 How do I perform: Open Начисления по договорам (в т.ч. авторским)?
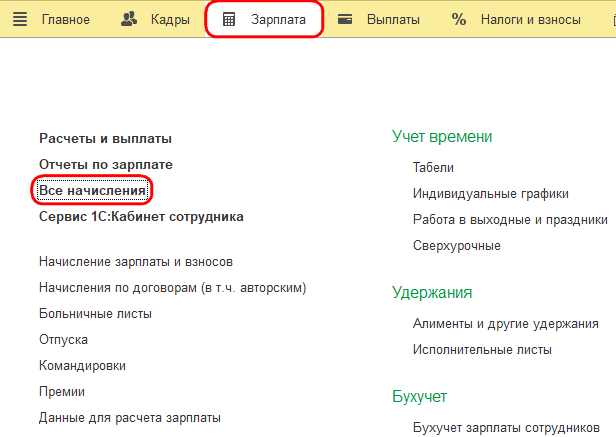[172, 288]
